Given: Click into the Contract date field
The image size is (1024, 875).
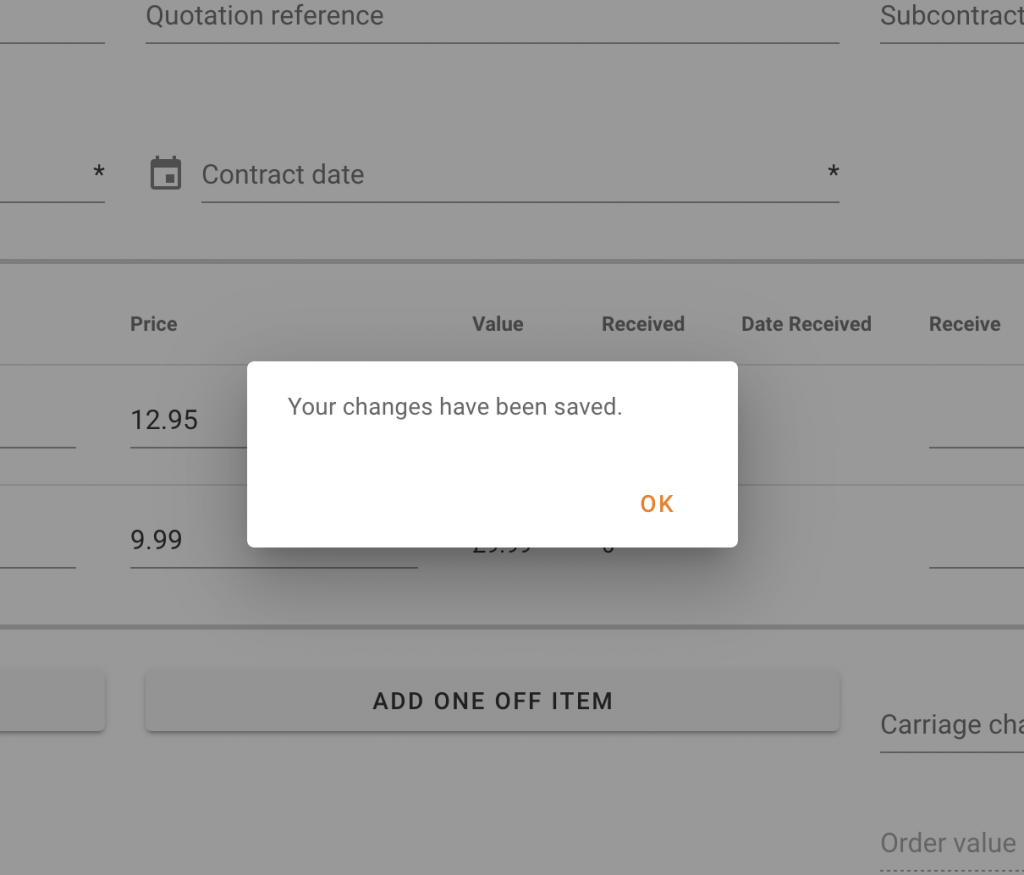Looking at the screenshot, I should (x=510, y=175).
